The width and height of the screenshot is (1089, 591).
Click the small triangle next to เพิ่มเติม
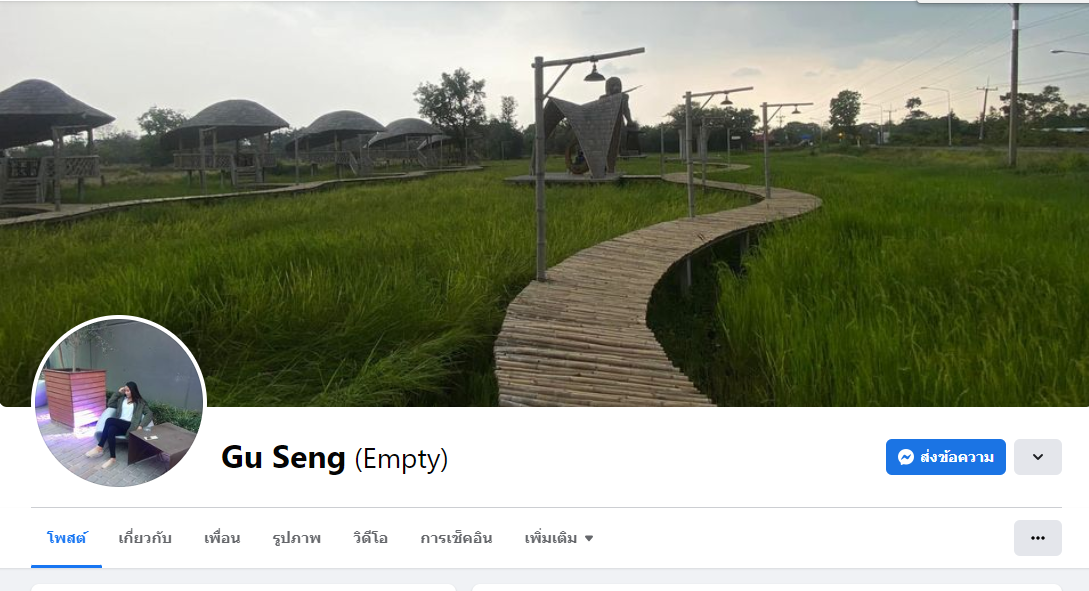click(x=589, y=538)
